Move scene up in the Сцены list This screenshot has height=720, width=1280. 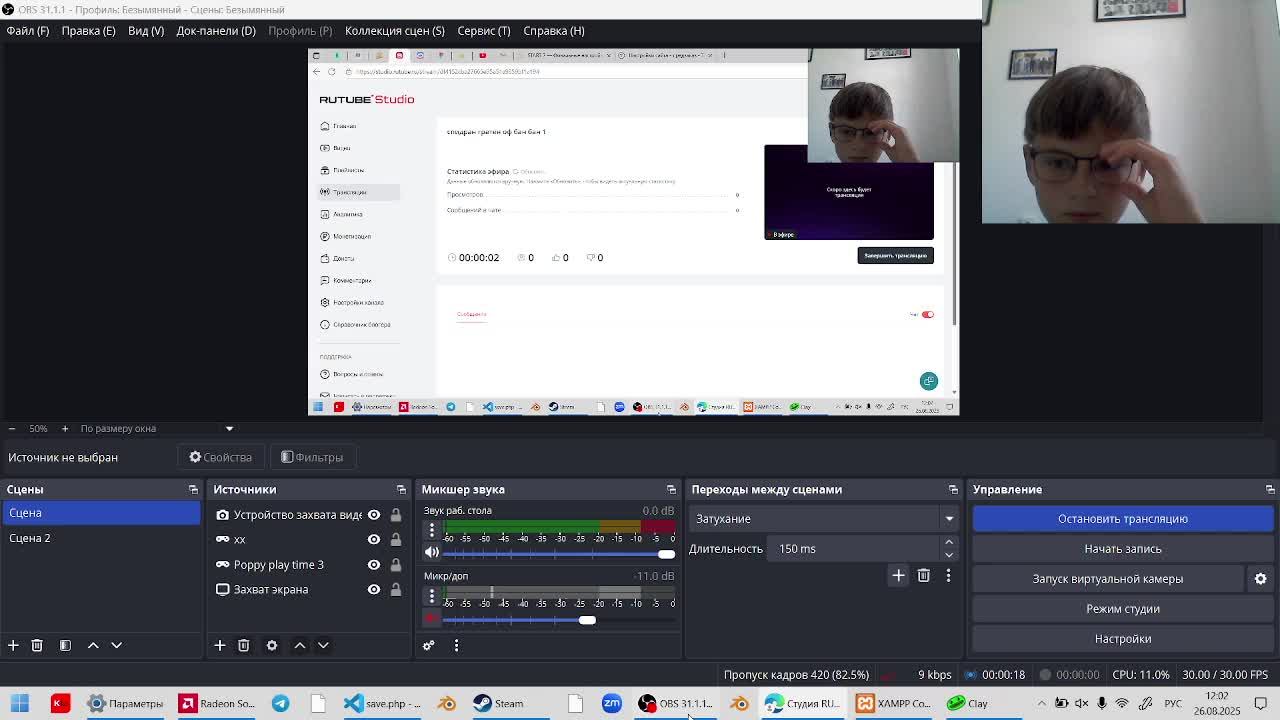pos(93,645)
